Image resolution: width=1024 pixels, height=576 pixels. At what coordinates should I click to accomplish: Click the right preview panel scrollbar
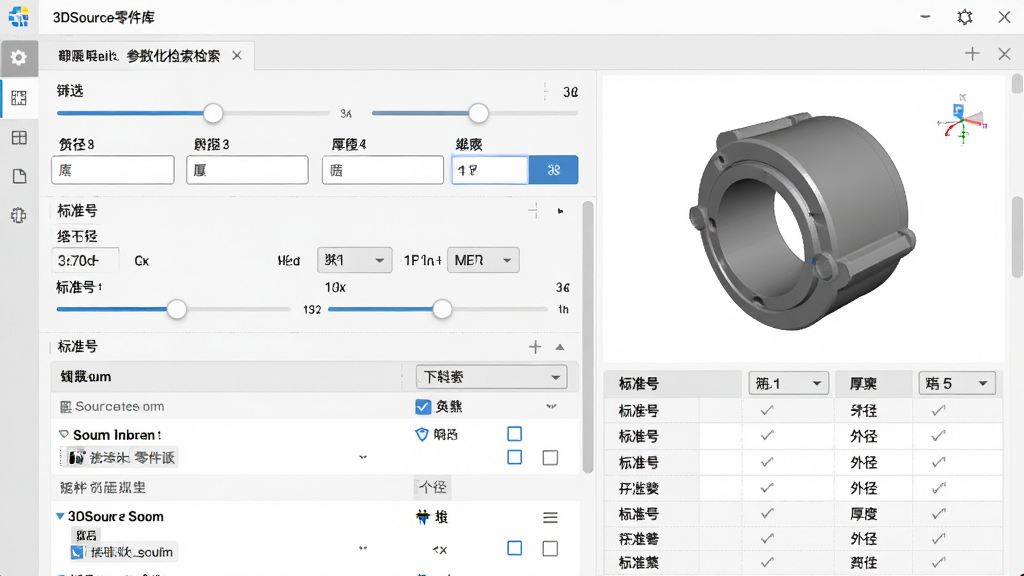1017,237
